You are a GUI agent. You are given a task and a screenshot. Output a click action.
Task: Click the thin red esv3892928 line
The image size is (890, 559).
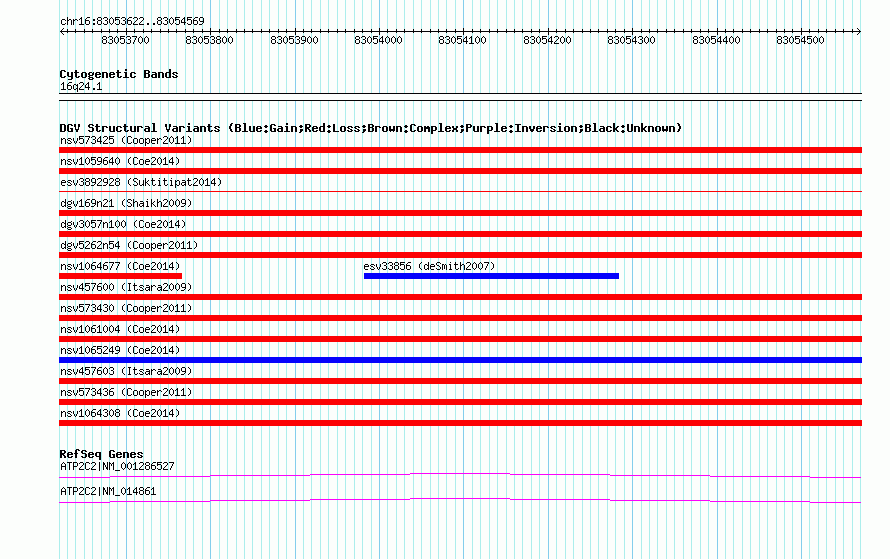pyautogui.click(x=460, y=192)
